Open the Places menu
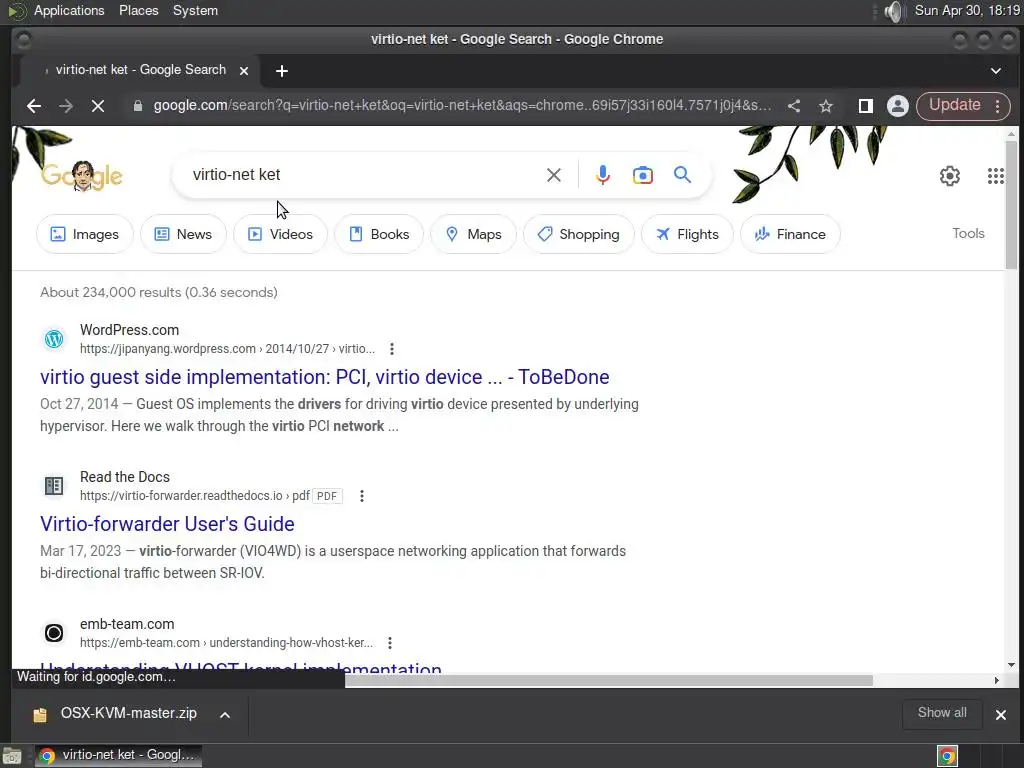The height and width of the screenshot is (768, 1024). (x=138, y=10)
